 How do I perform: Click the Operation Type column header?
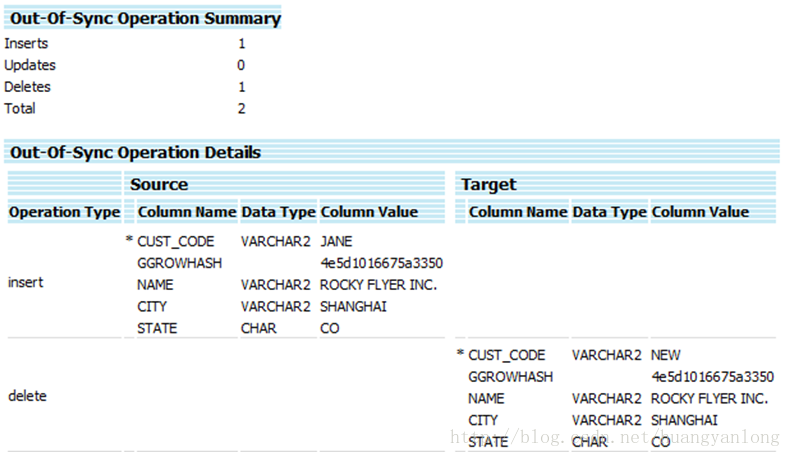pyautogui.click(x=65, y=212)
